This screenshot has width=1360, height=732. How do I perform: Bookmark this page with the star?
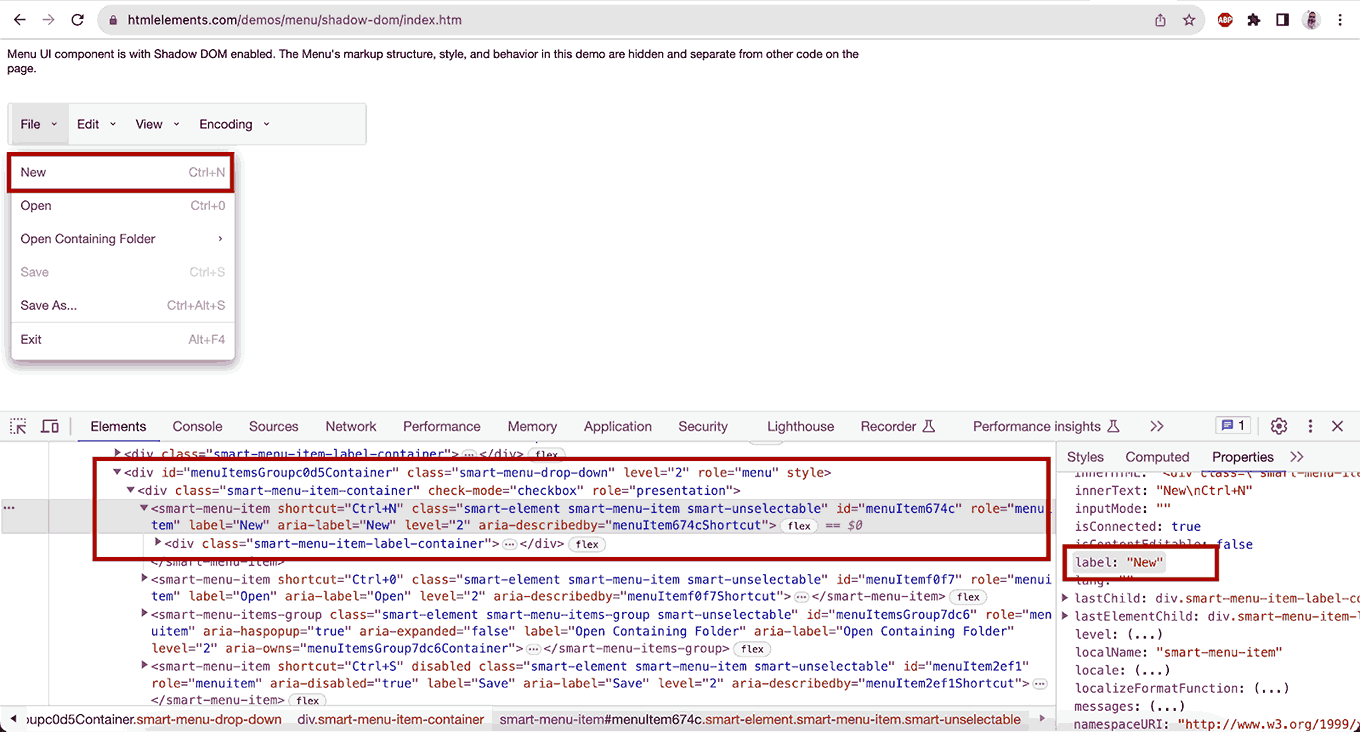point(1189,20)
